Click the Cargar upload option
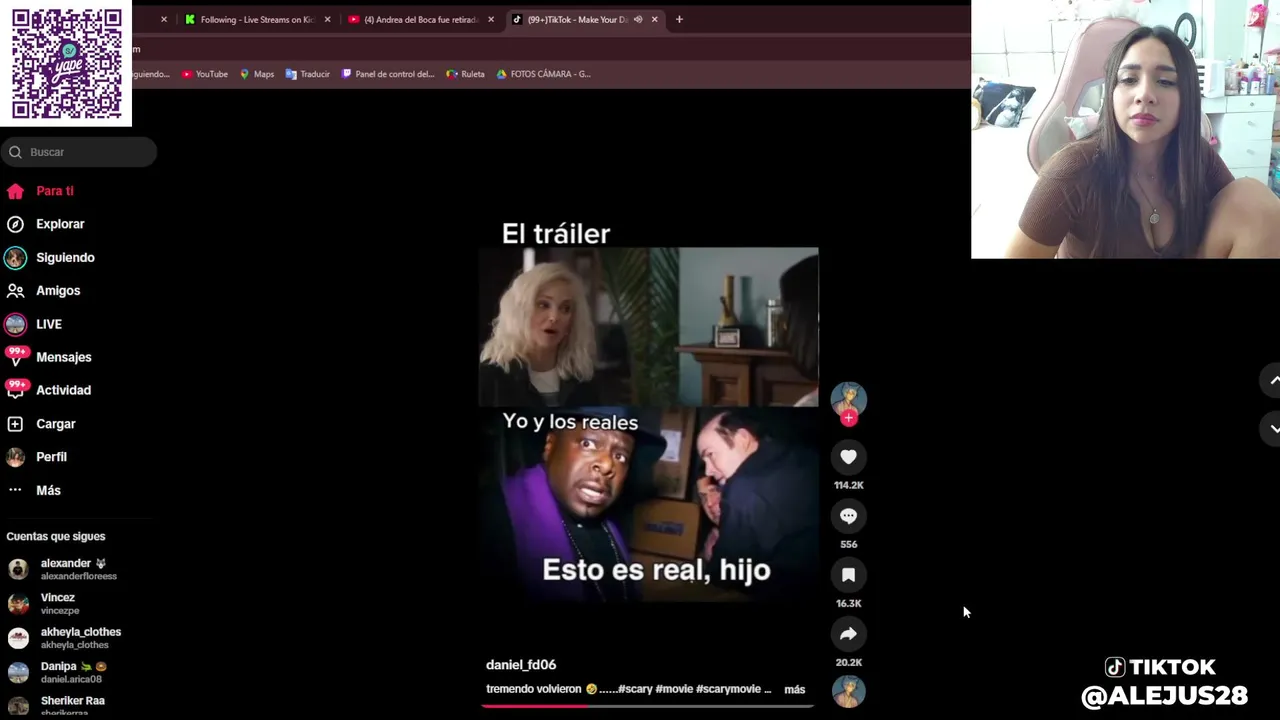This screenshot has height=720, width=1280. pyautogui.click(x=56, y=424)
